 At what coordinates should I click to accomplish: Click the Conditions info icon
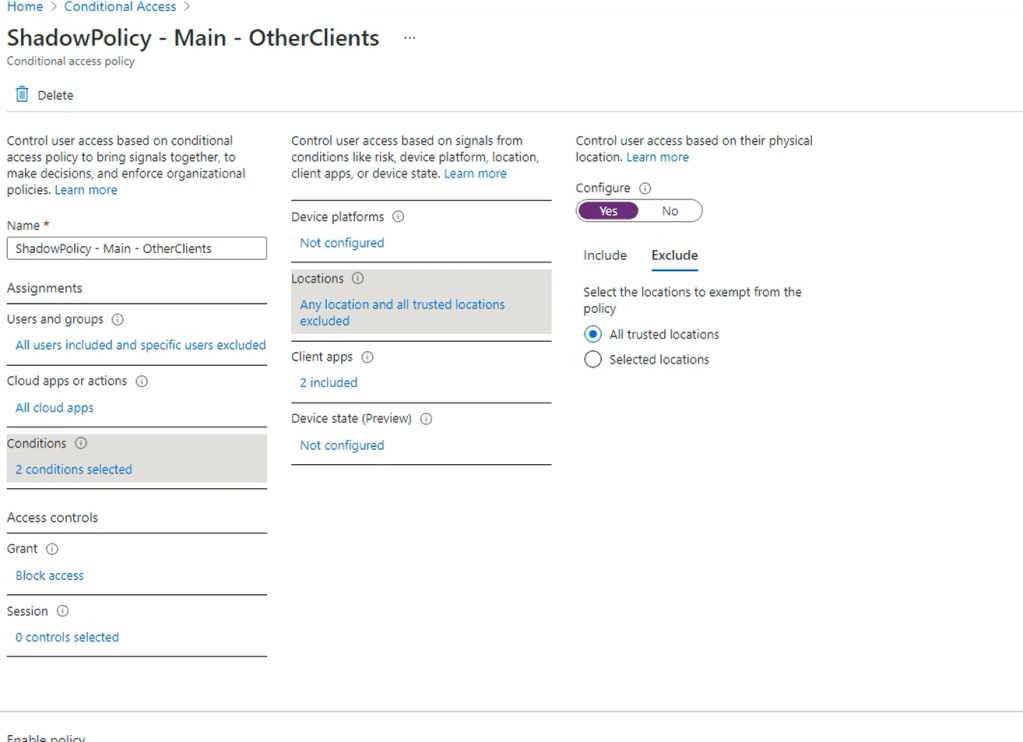click(x=81, y=444)
